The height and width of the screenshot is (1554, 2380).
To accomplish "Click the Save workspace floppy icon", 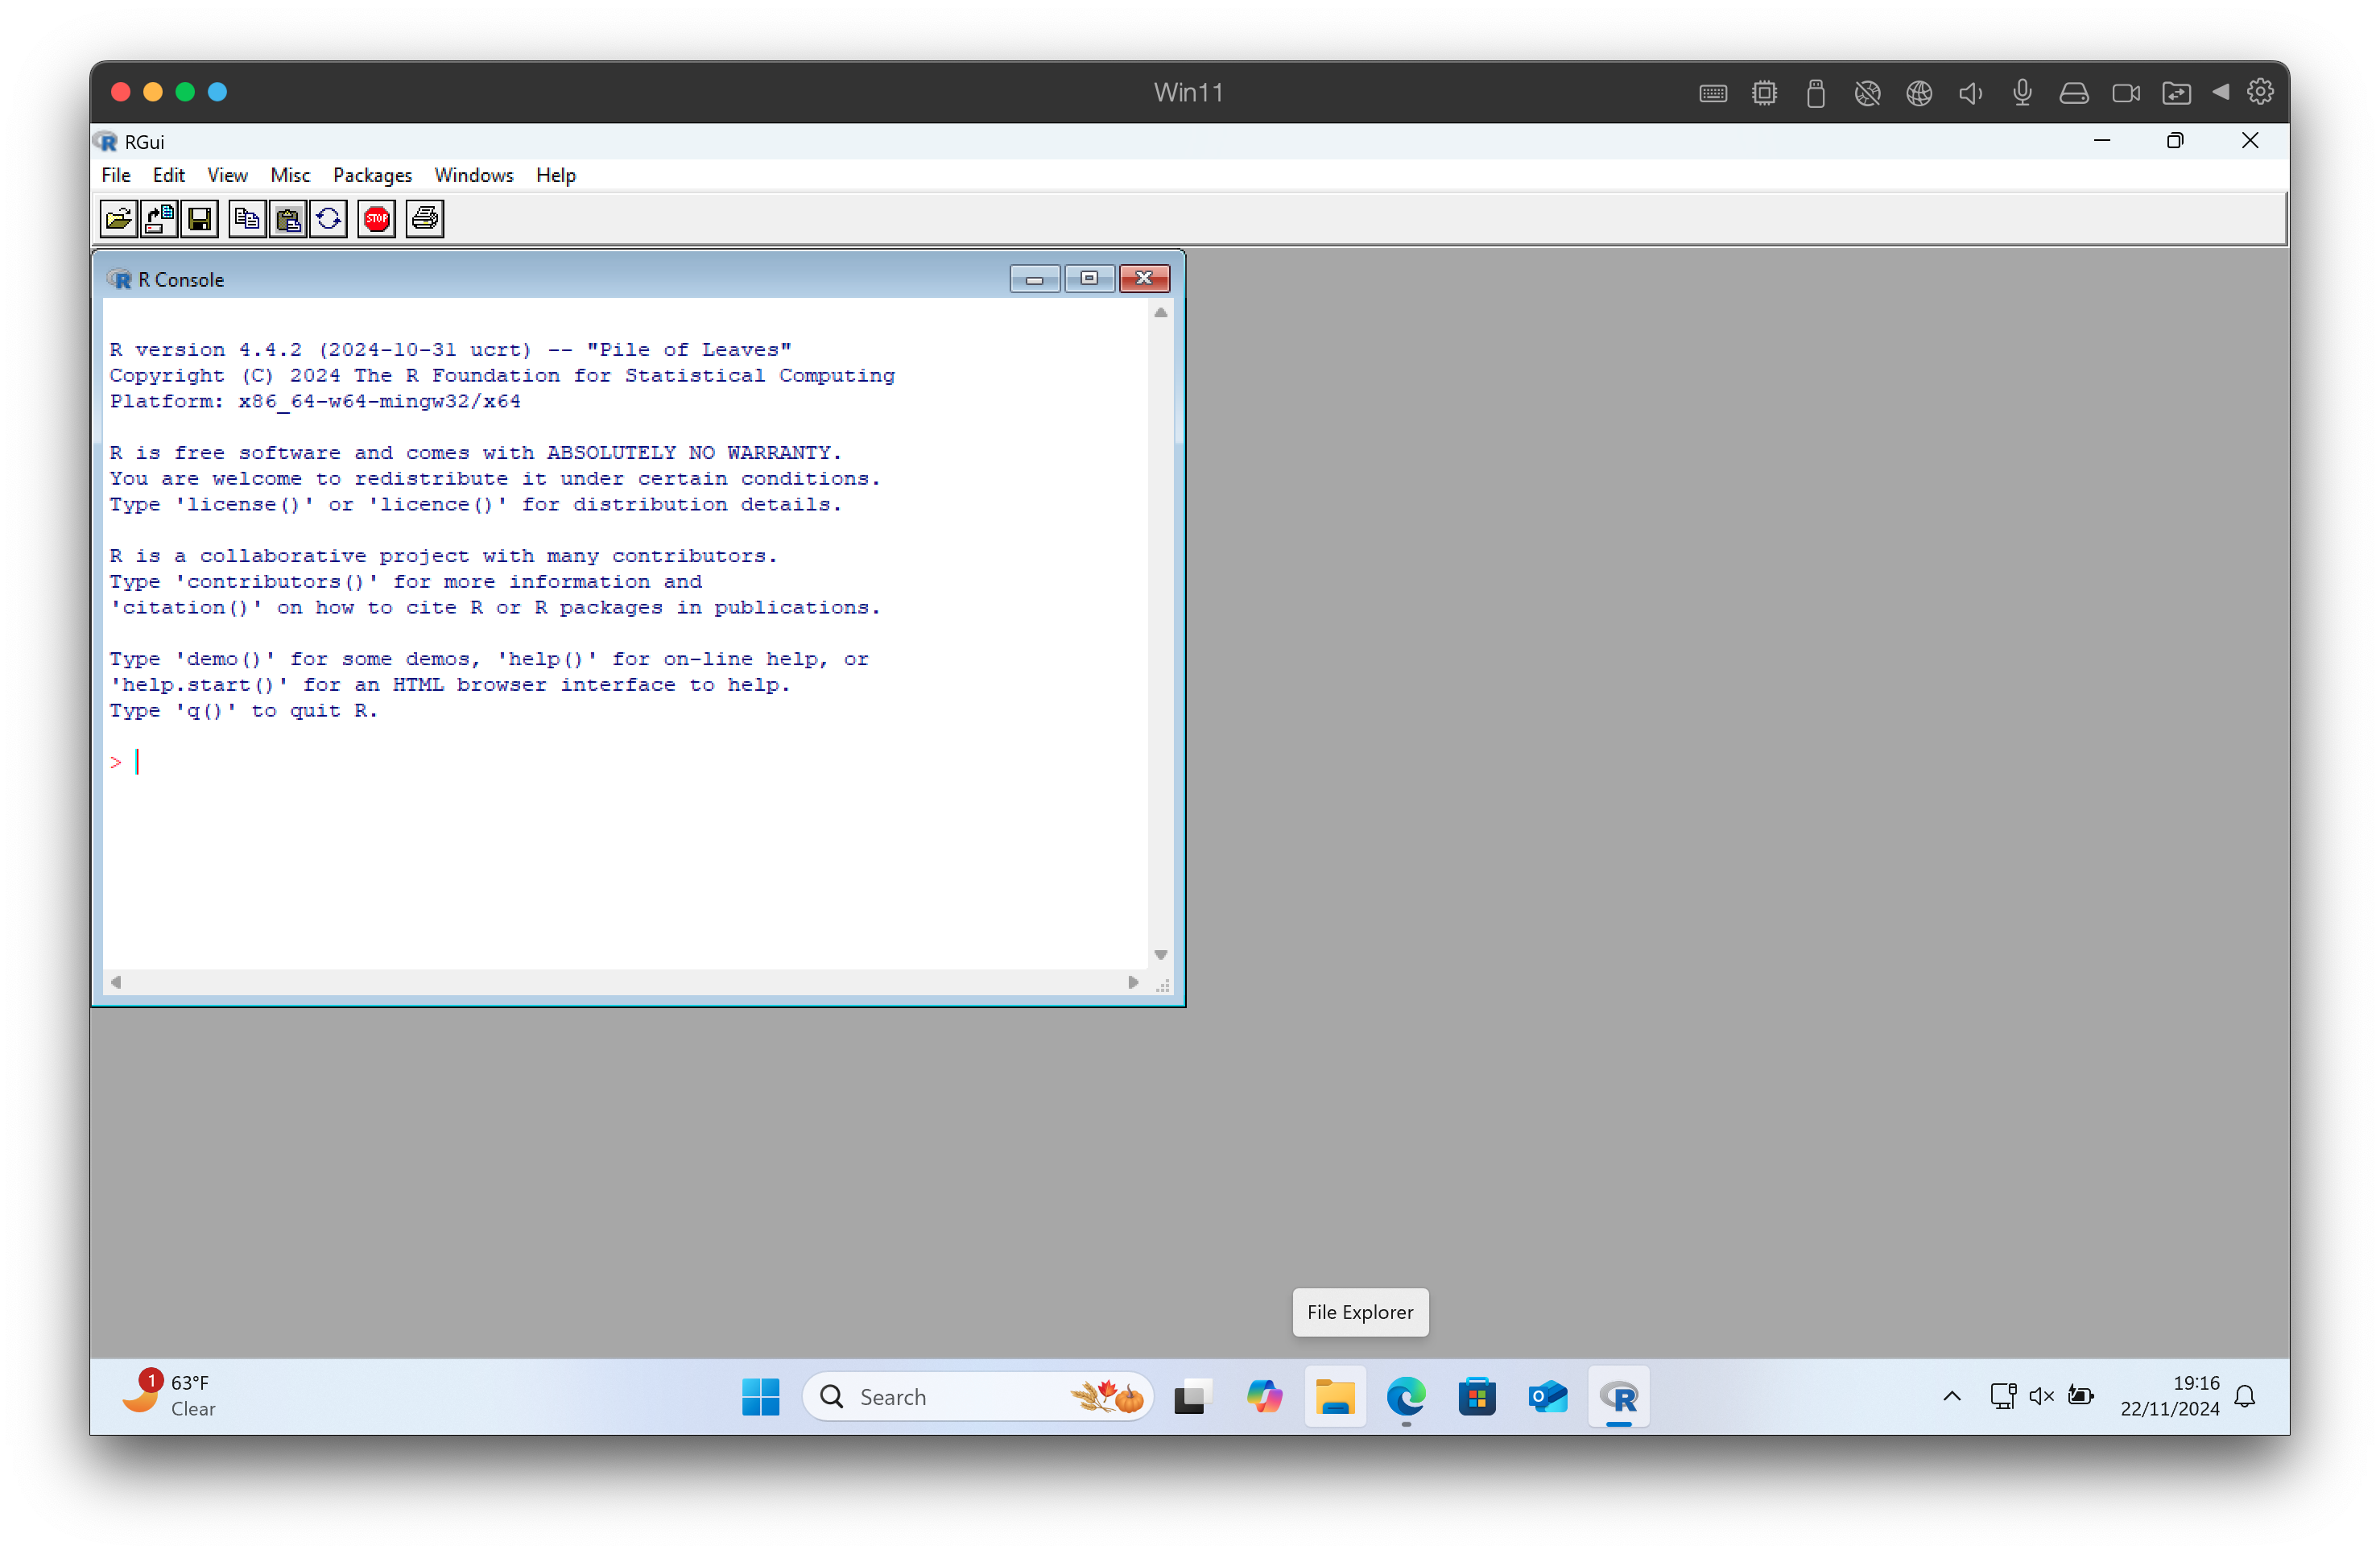I will pyautogui.click(x=200, y=219).
